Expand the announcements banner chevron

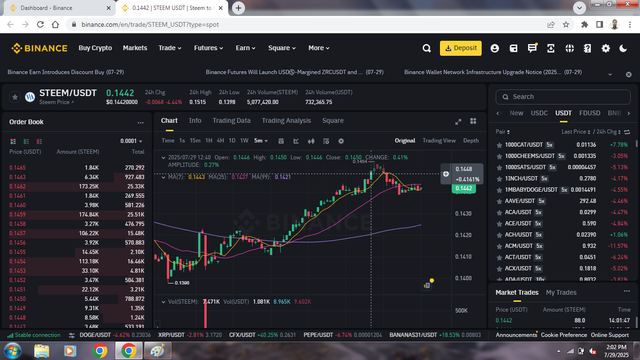click(610, 74)
